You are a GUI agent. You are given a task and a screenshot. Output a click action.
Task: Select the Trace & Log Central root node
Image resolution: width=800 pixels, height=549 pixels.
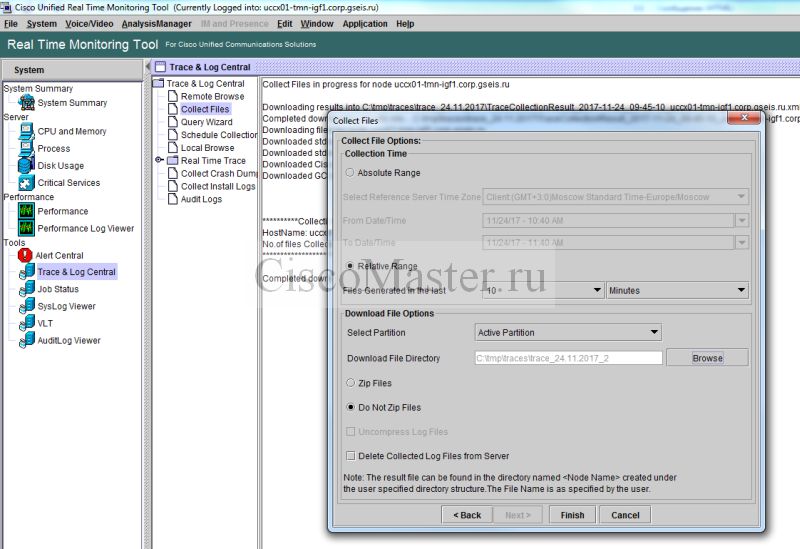(205, 83)
